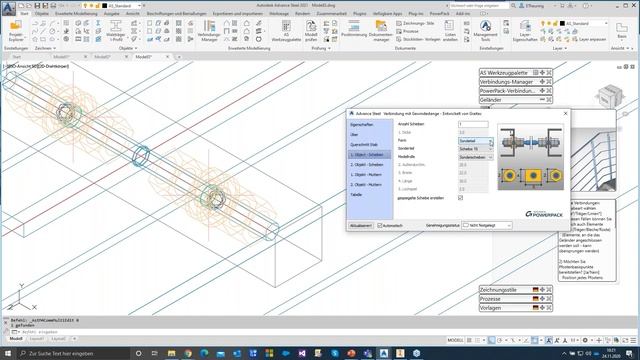Open Exportieren und importieren tab
The image size is (640, 360).
238,13
